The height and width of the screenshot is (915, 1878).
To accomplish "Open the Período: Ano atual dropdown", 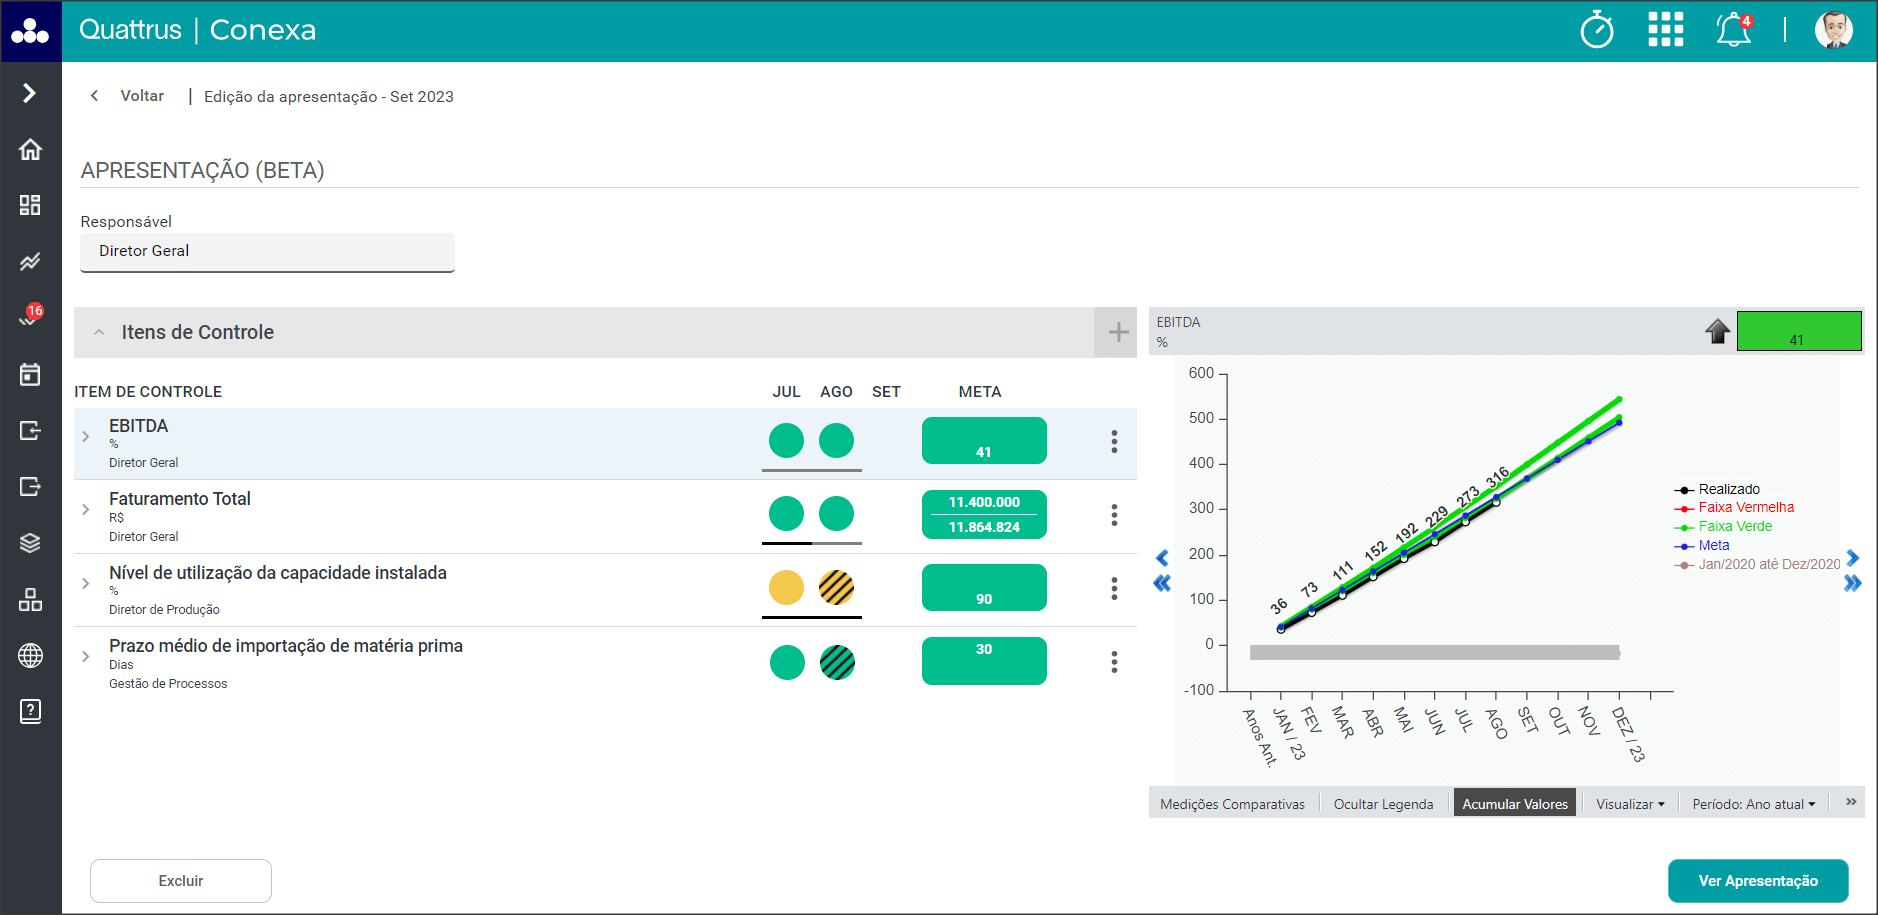I will click(x=1753, y=804).
